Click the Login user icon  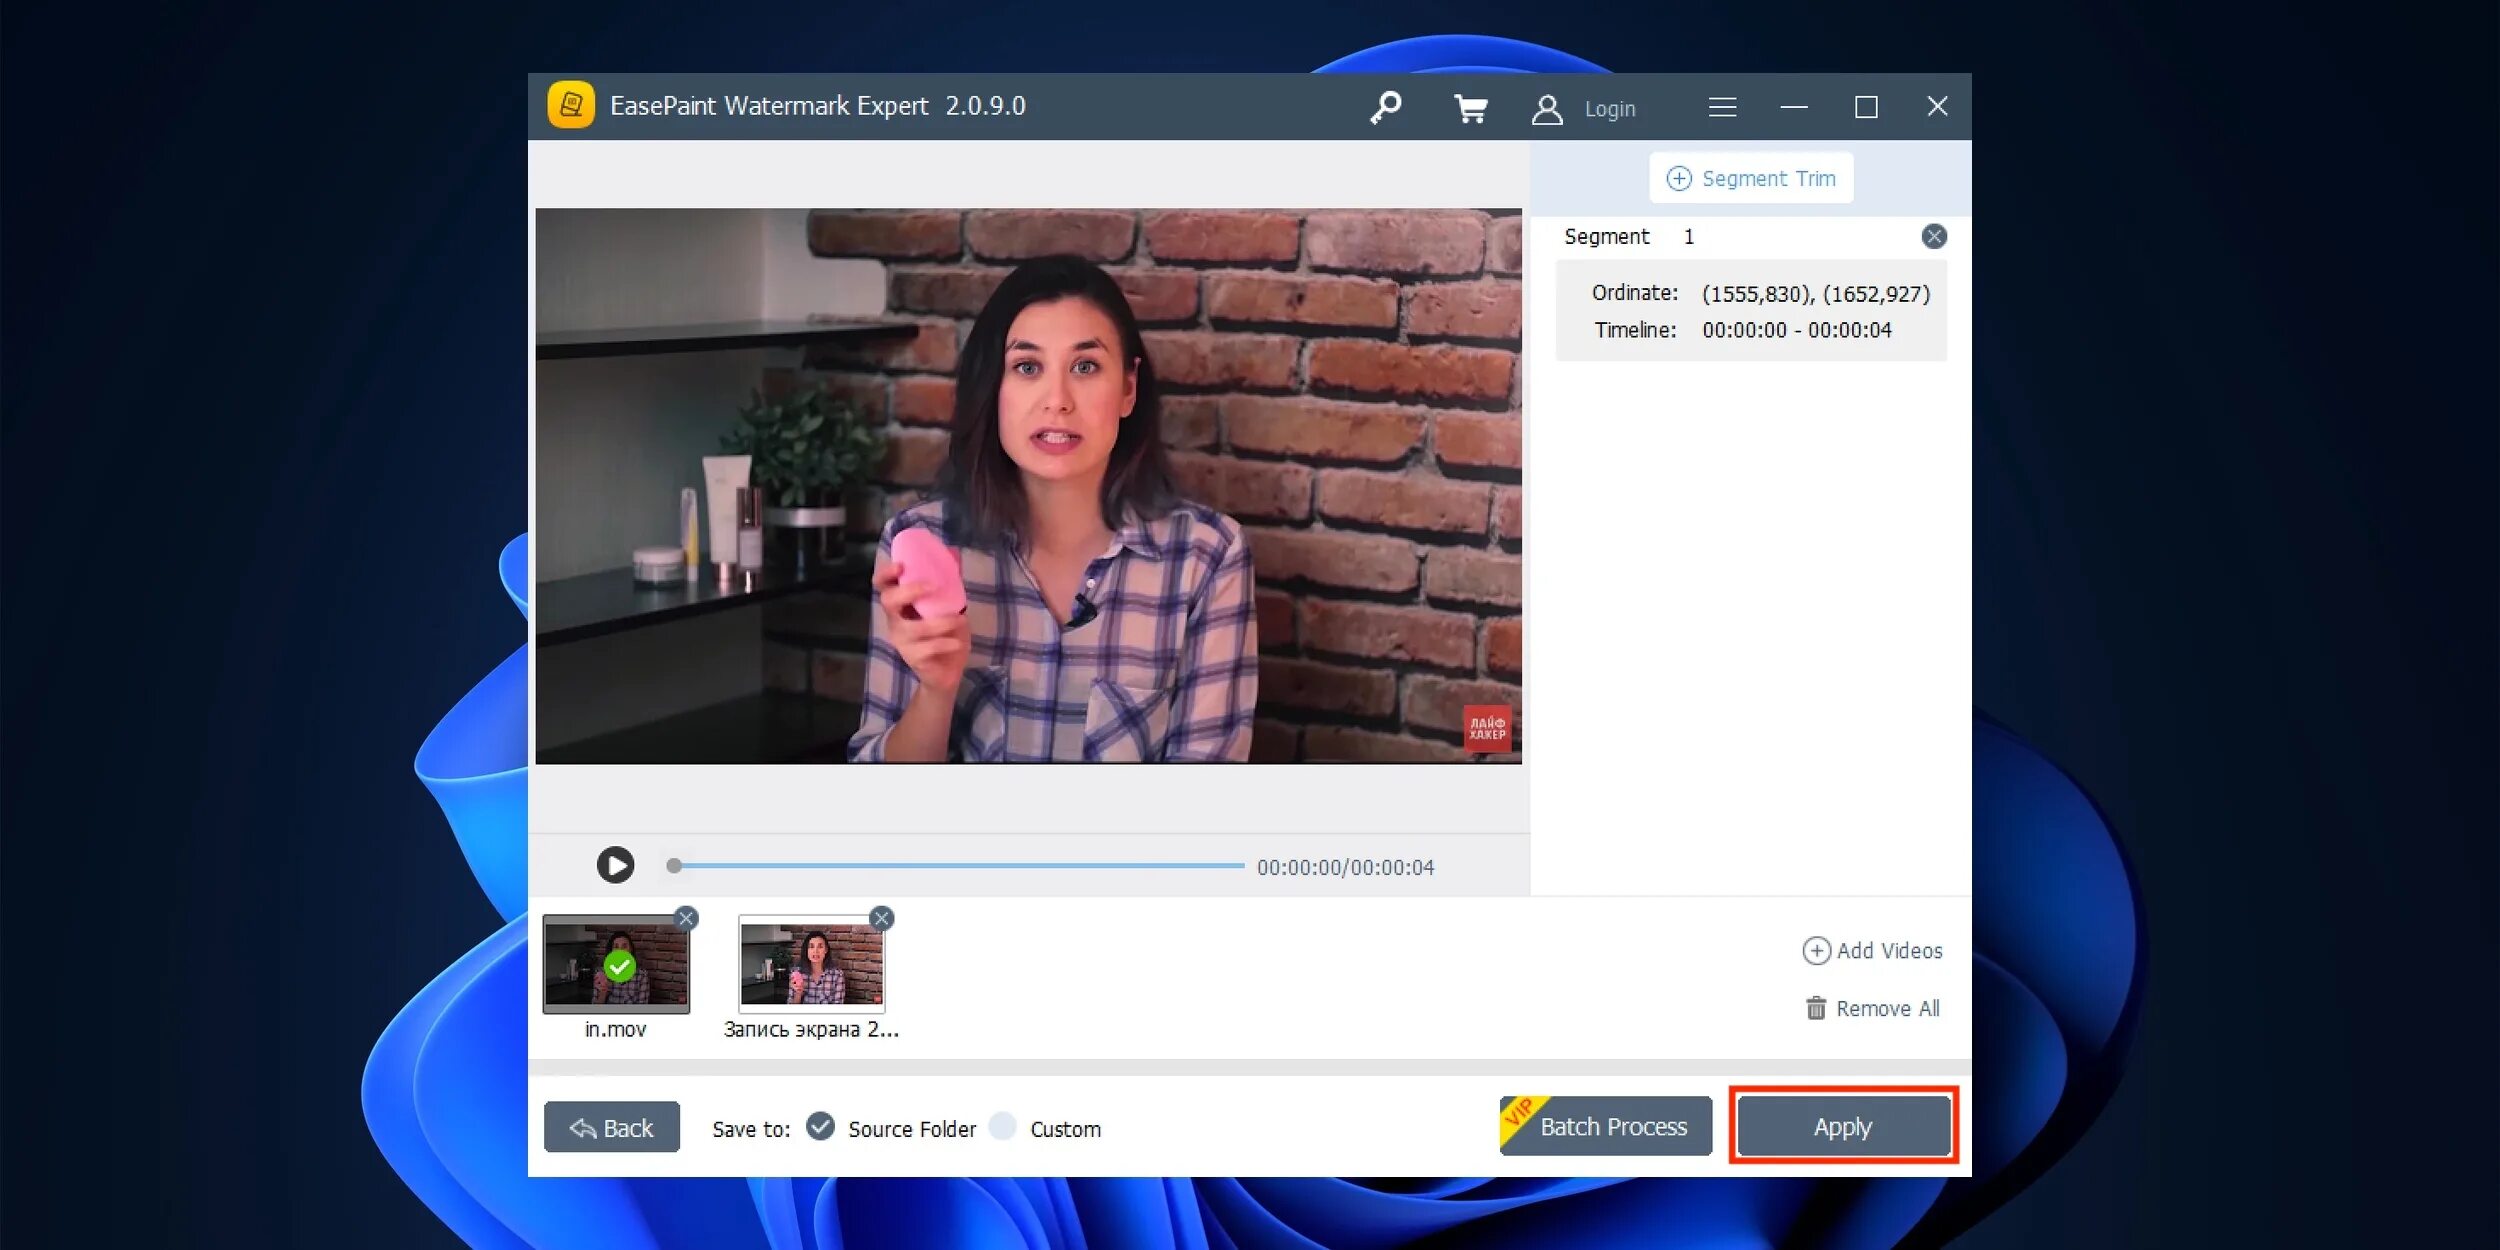click(x=1546, y=108)
